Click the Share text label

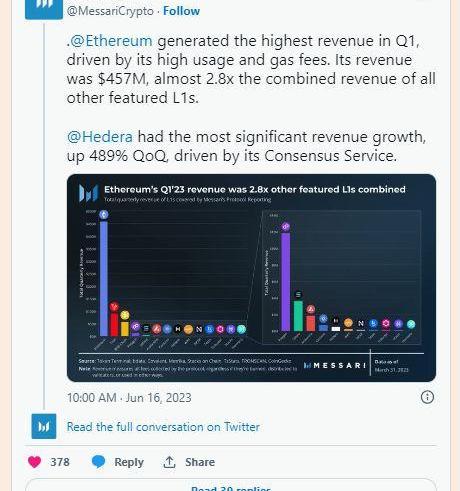[200, 462]
